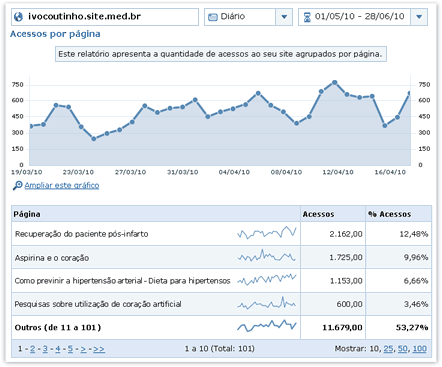Show 50 rows per page

(x=402, y=349)
